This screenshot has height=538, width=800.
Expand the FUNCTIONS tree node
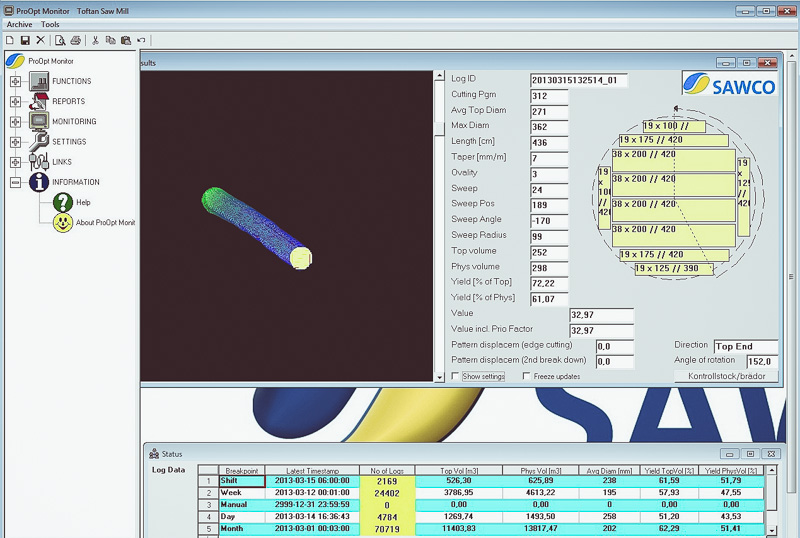pos(15,81)
